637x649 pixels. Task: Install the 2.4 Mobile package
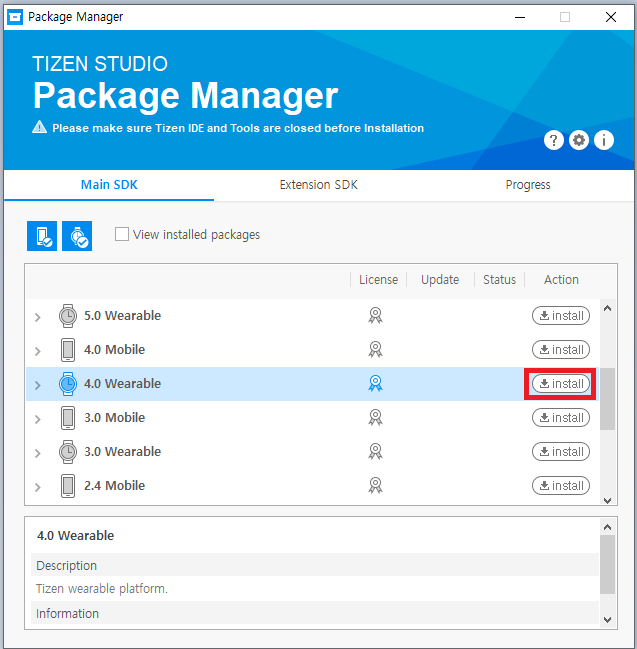561,486
